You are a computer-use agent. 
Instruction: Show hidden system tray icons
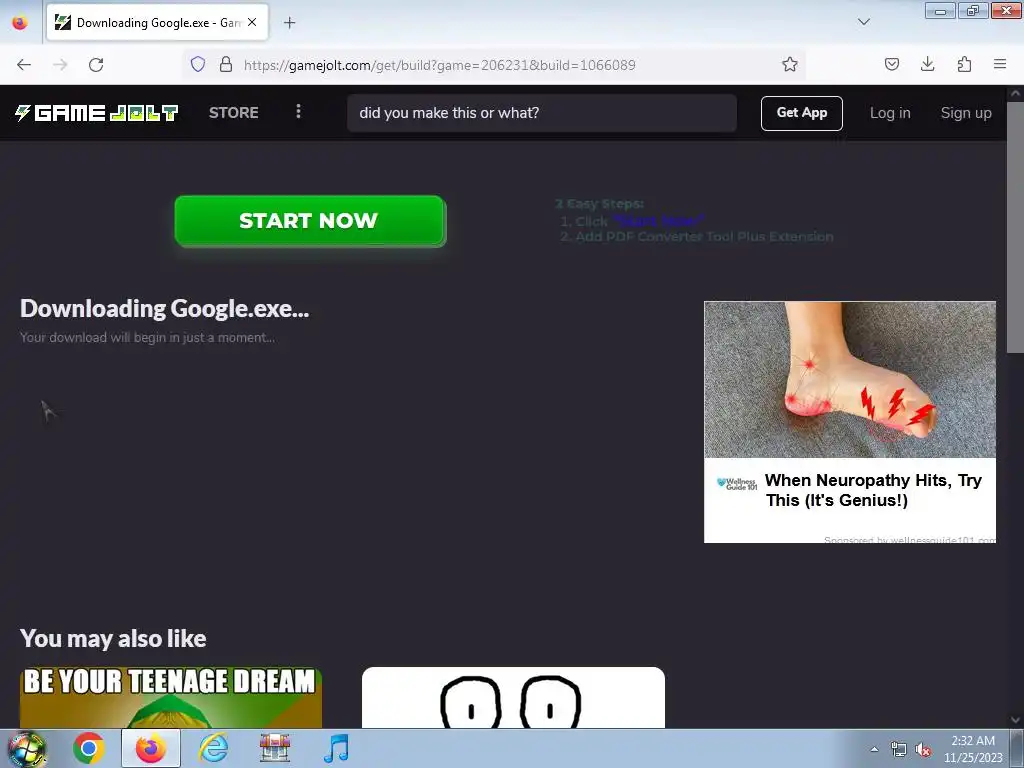tap(874, 749)
